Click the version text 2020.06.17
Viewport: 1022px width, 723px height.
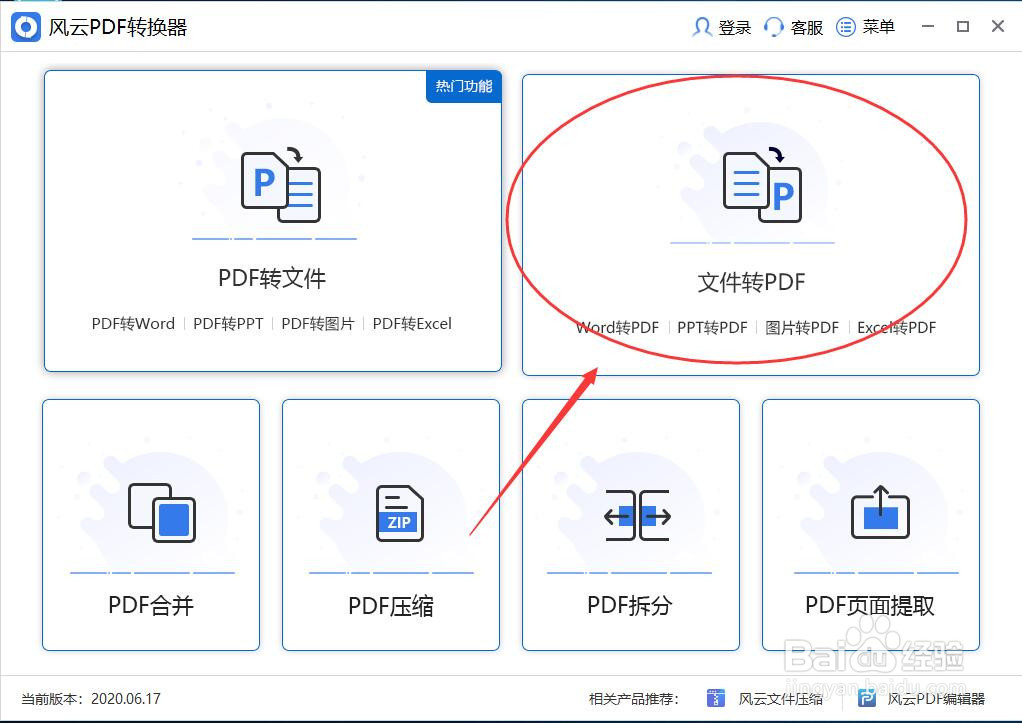click(126, 699)
